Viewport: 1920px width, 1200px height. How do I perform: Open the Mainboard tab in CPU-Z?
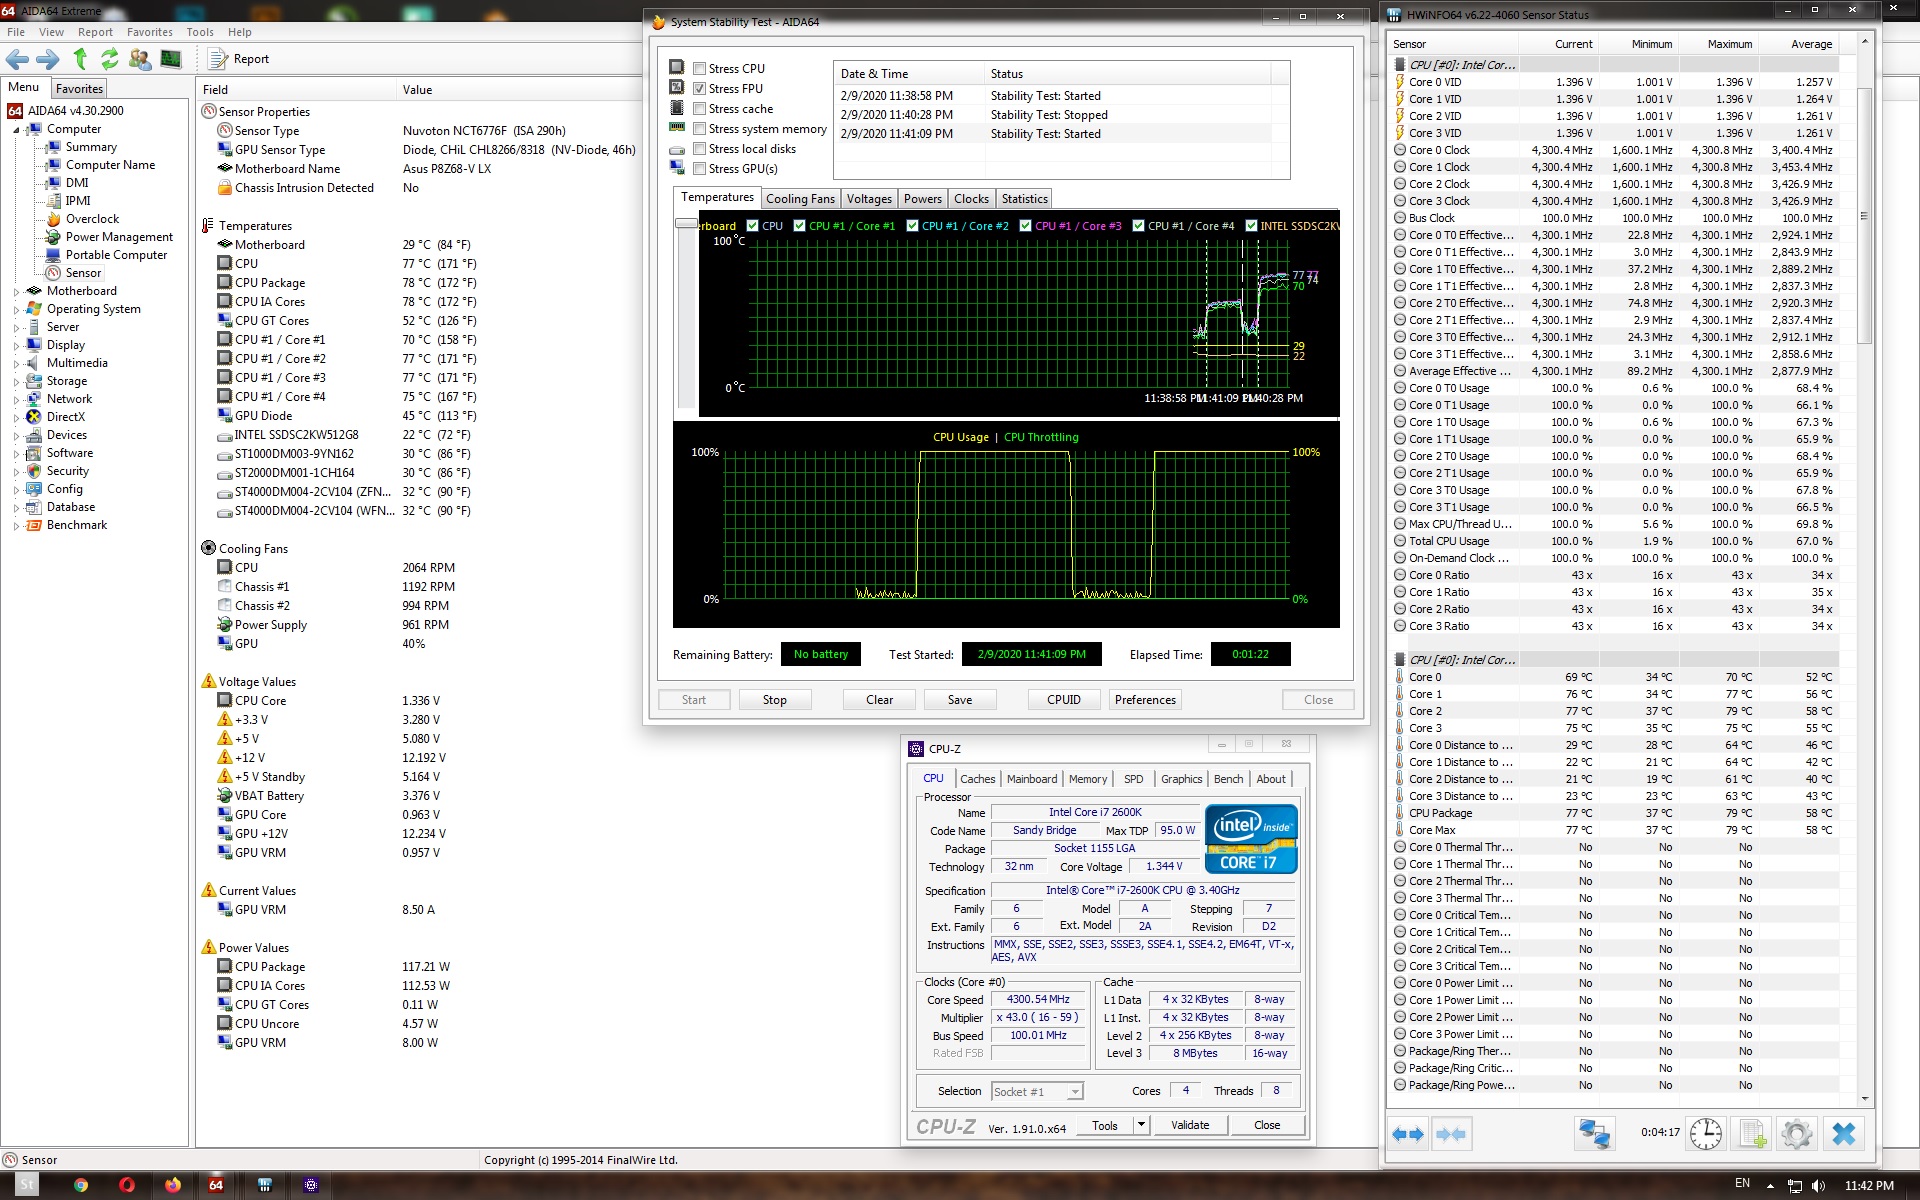click(x=1031, y=779)
